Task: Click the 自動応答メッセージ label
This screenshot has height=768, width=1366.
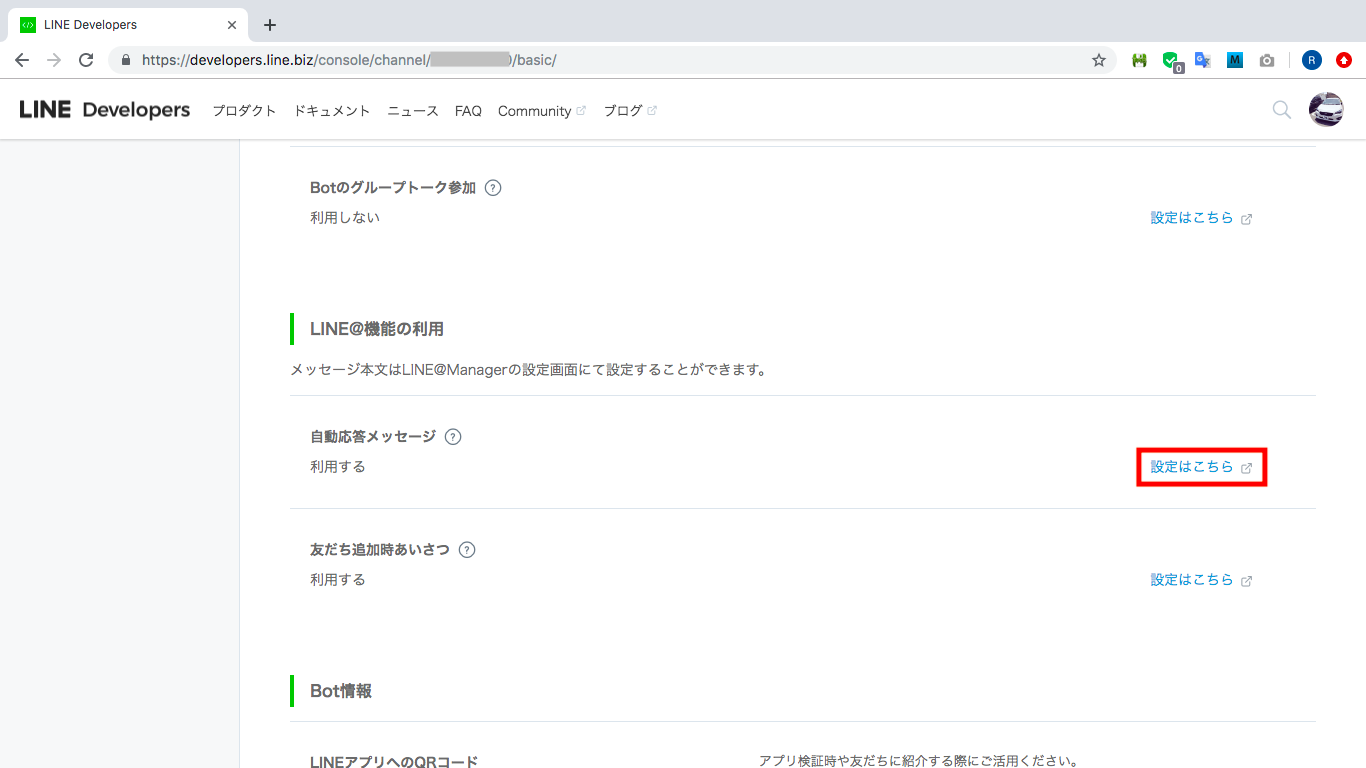Action: point(373,437)
